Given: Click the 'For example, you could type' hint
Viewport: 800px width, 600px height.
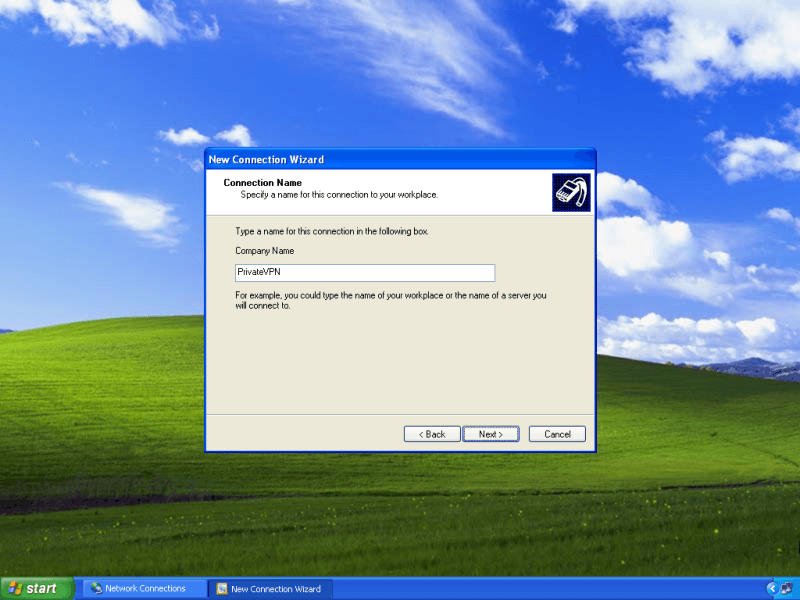Looking at the screenshot, I should pos(391,301).
